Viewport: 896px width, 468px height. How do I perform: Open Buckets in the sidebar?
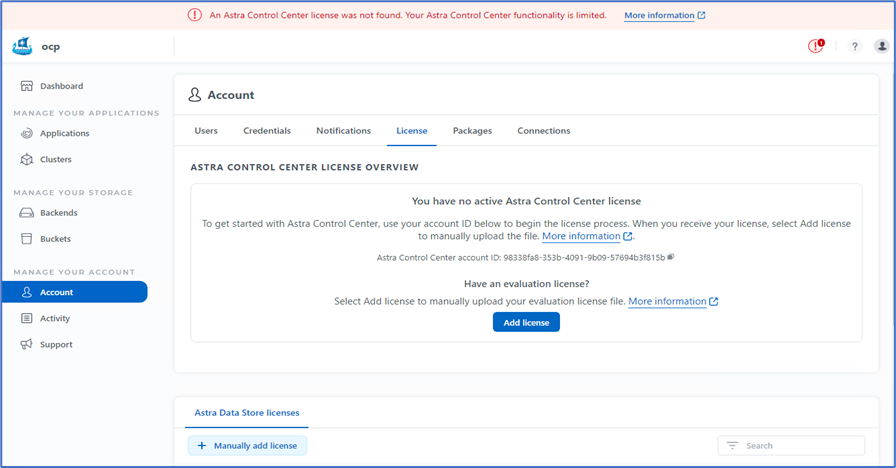(55, 239)
